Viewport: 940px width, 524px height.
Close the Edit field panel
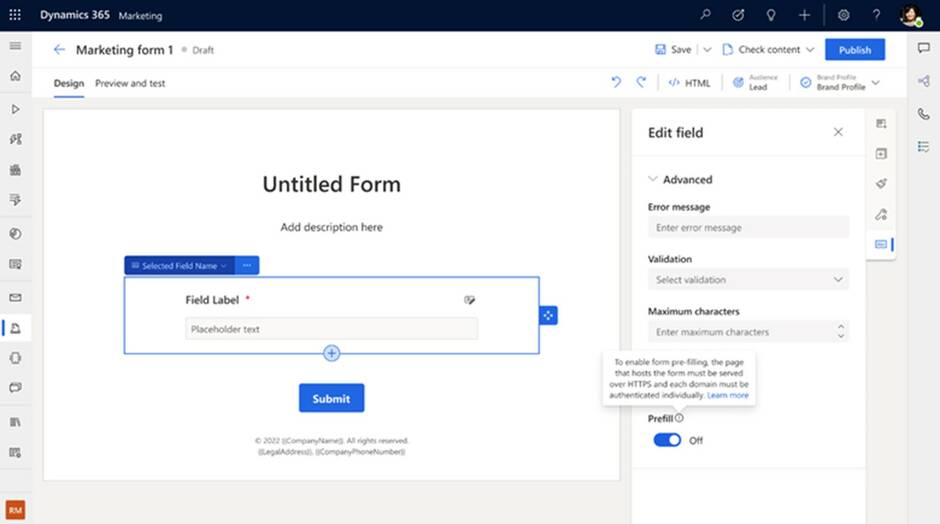(838, 132)
